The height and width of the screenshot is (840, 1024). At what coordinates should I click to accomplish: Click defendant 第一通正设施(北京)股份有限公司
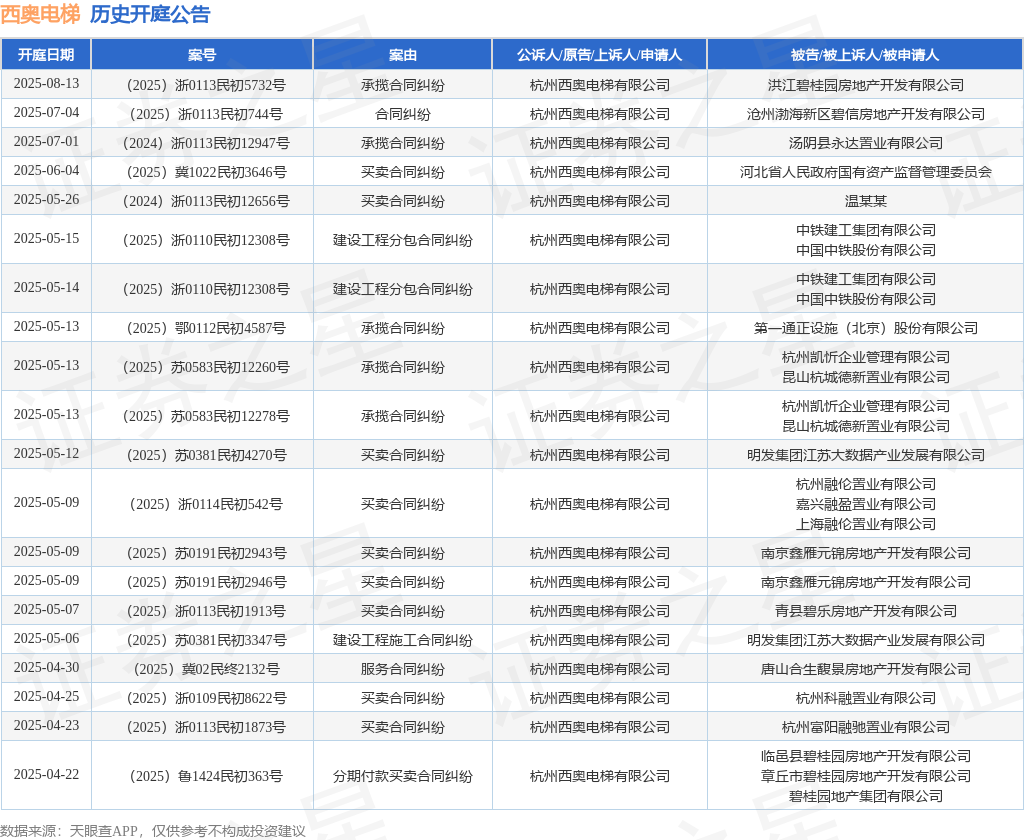pos(866,328)
